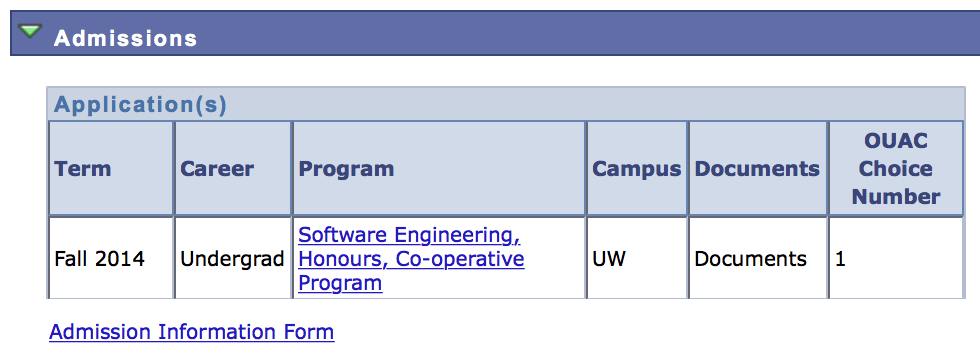Click the Documents column header
980x360 pixels.
click(x=758, y=169)
